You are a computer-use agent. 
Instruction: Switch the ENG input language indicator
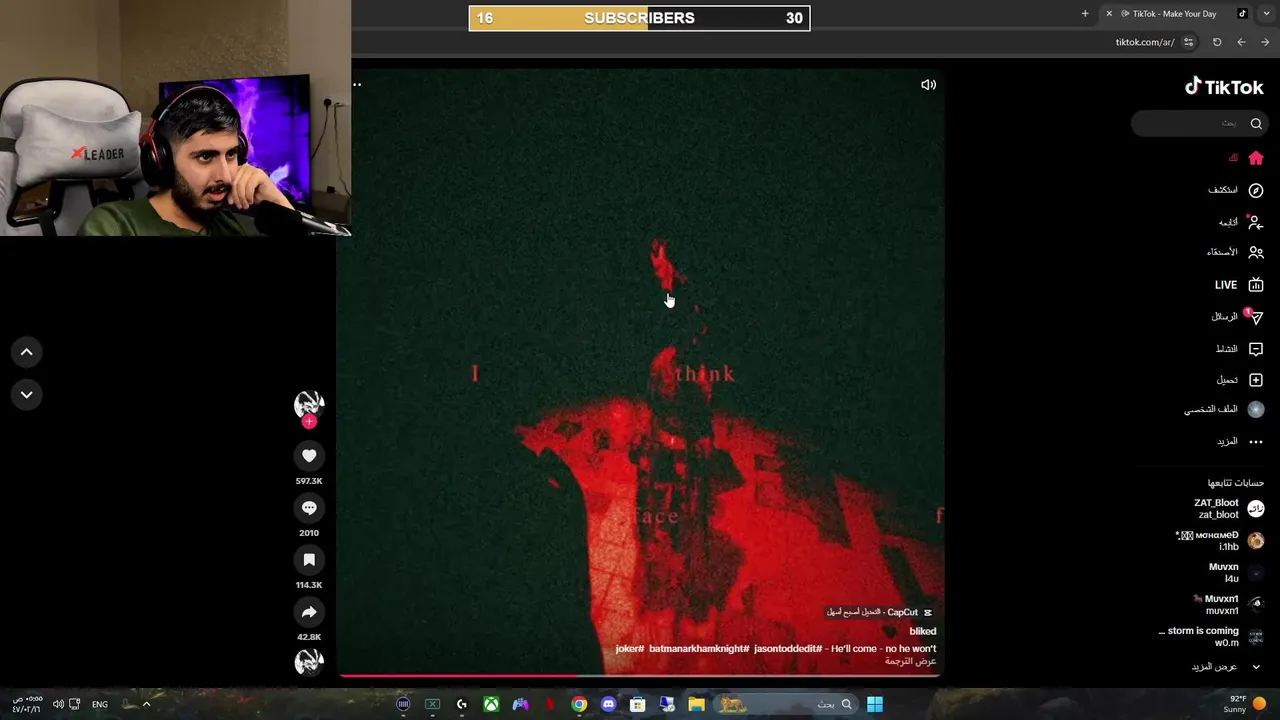click(x=100, y=704)
